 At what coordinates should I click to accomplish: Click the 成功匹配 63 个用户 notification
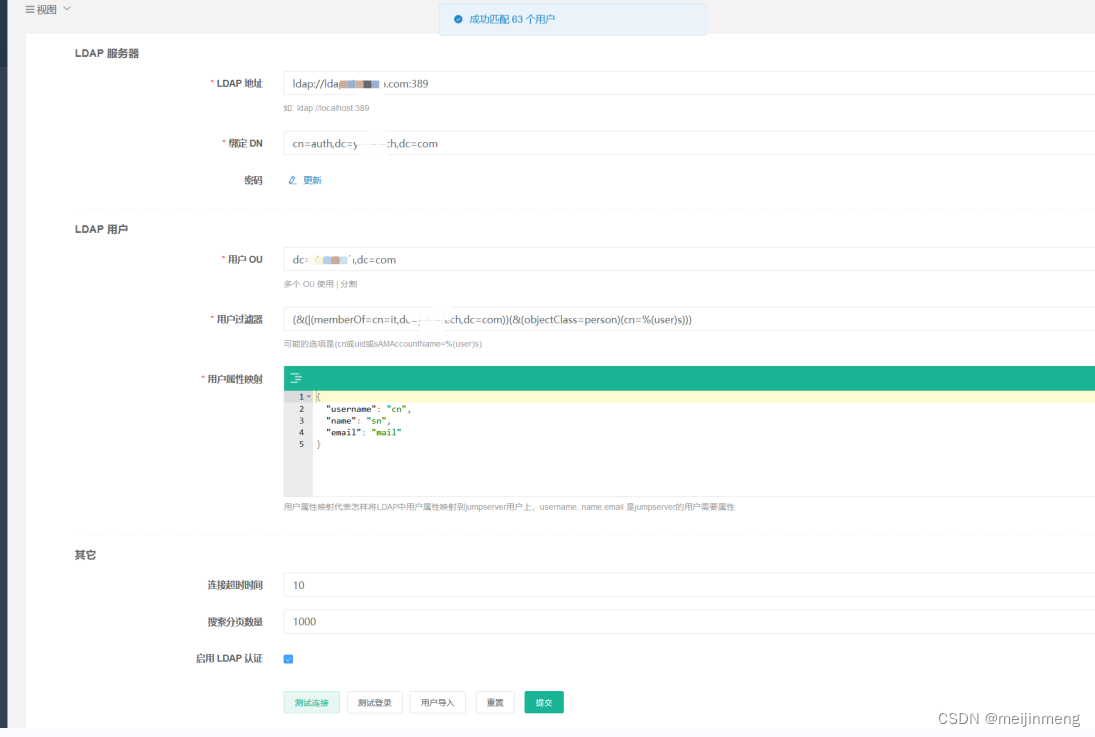click(x=573, y=20)
